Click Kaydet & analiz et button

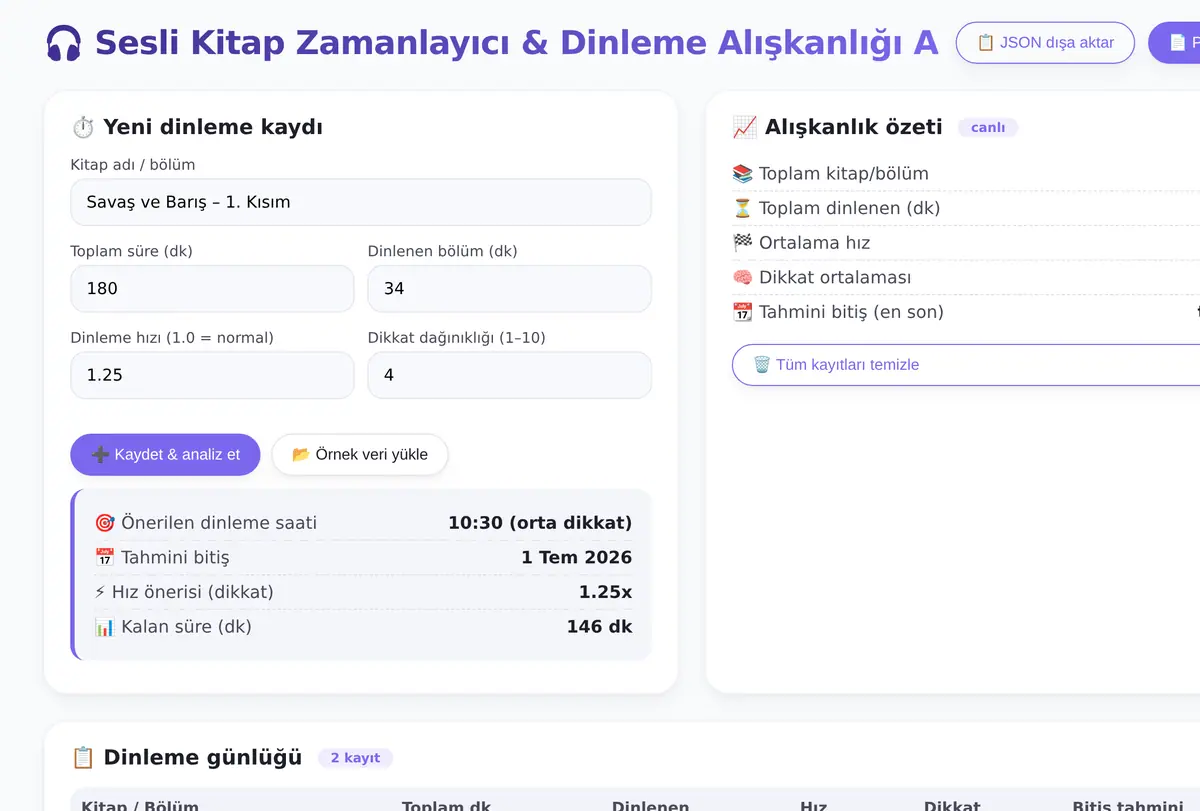[165, 454]
